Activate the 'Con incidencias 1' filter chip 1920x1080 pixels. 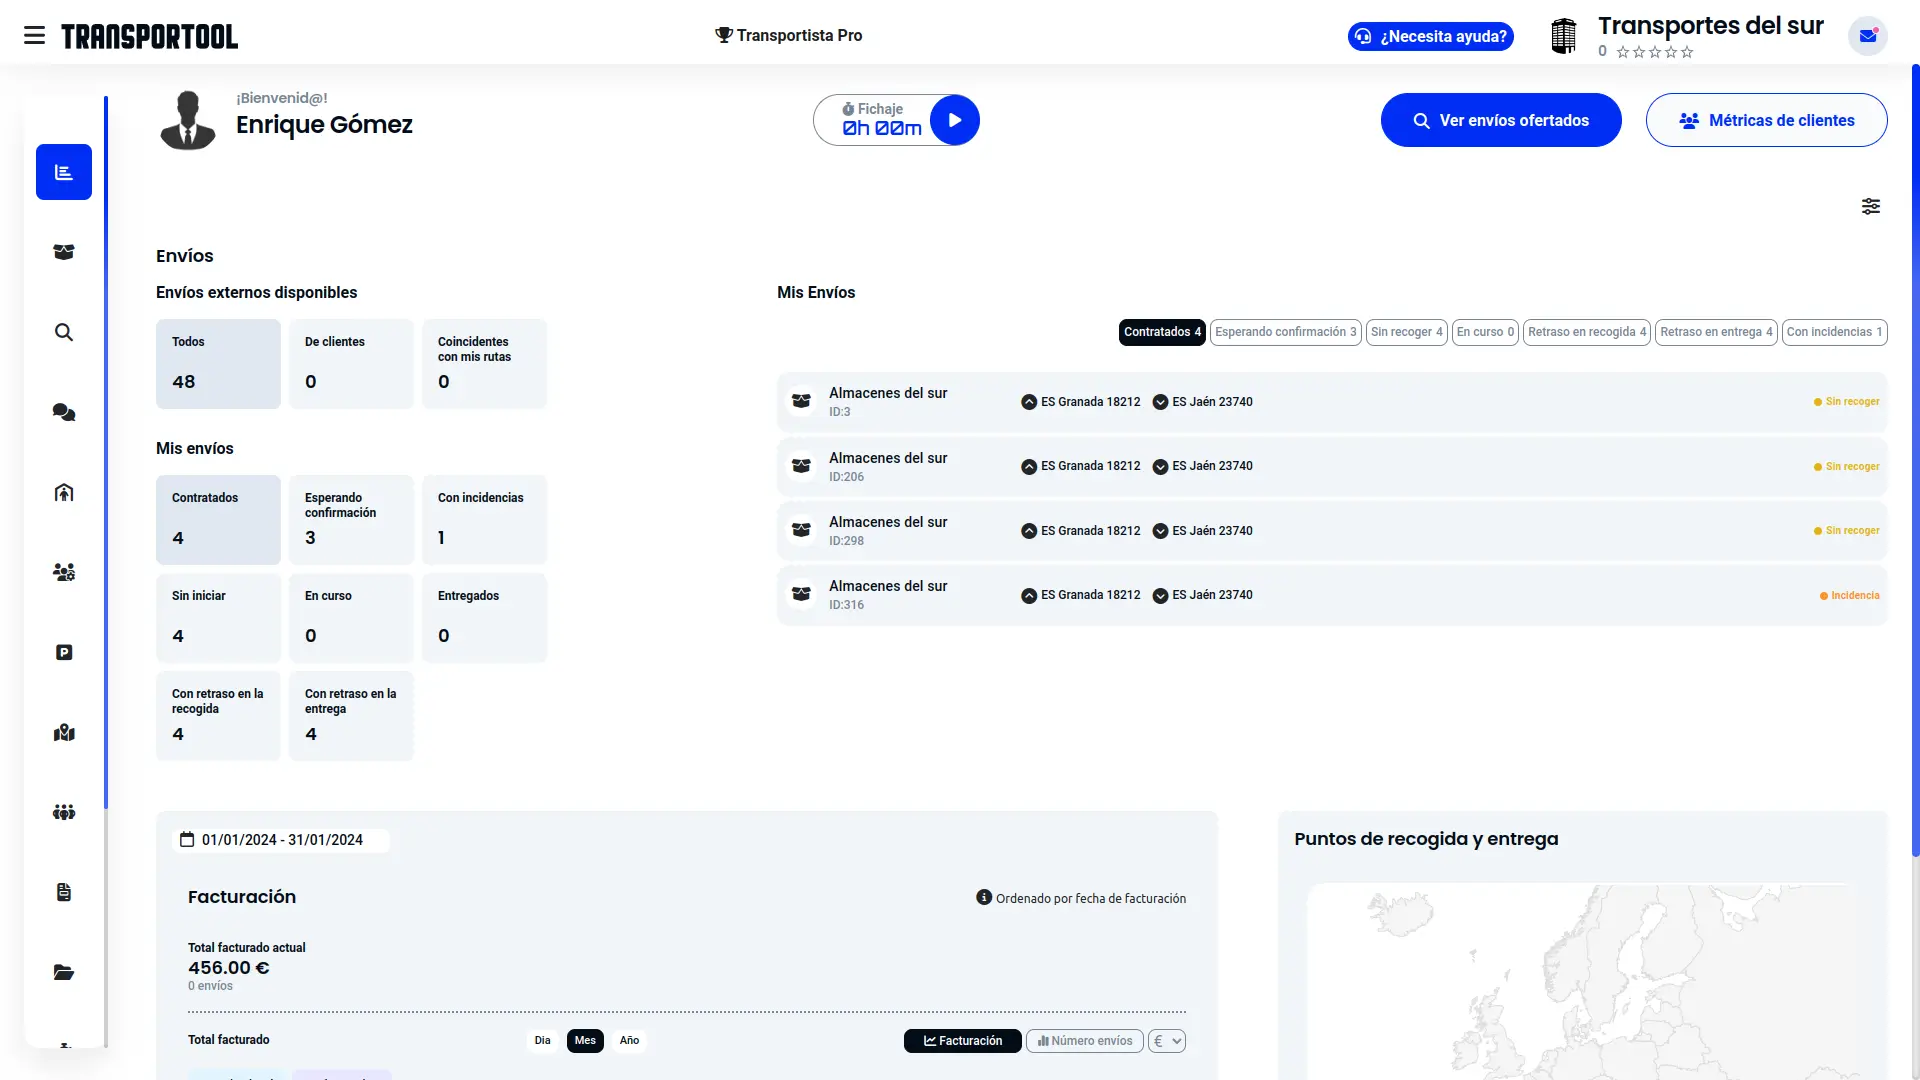pos(1835,332)
